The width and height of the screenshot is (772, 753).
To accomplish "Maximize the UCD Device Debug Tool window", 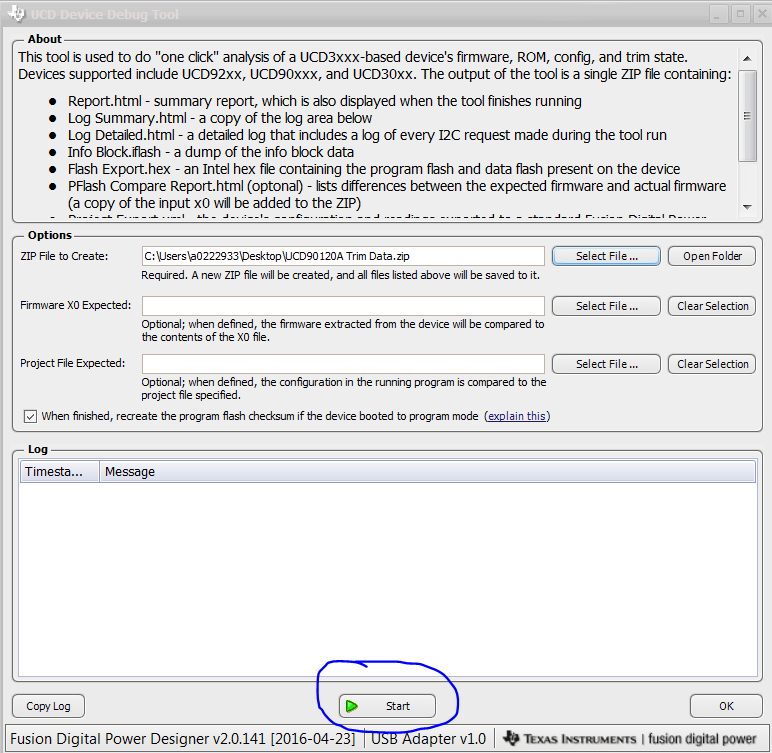I will [x=740, y=15].
